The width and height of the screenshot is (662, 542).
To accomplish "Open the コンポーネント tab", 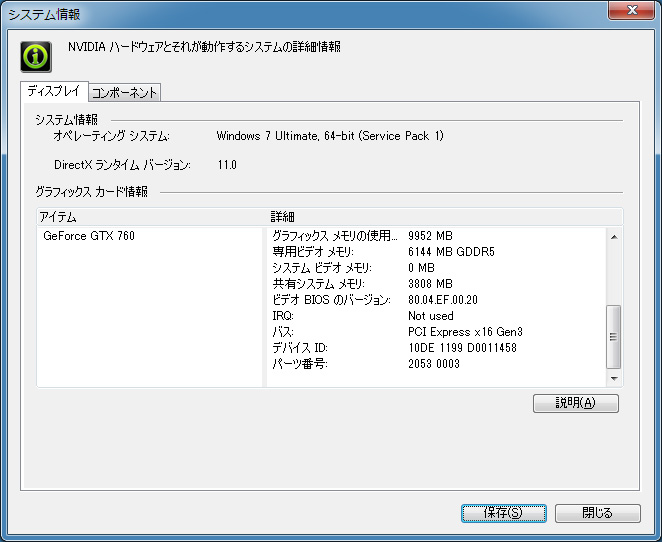I will click(x=125, y=92).
